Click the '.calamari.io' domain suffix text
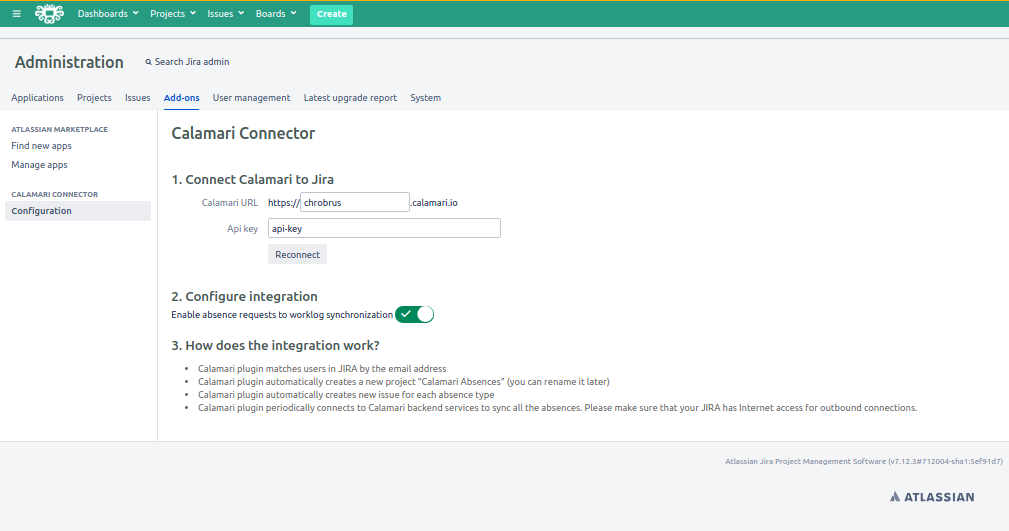 point(434,203)
